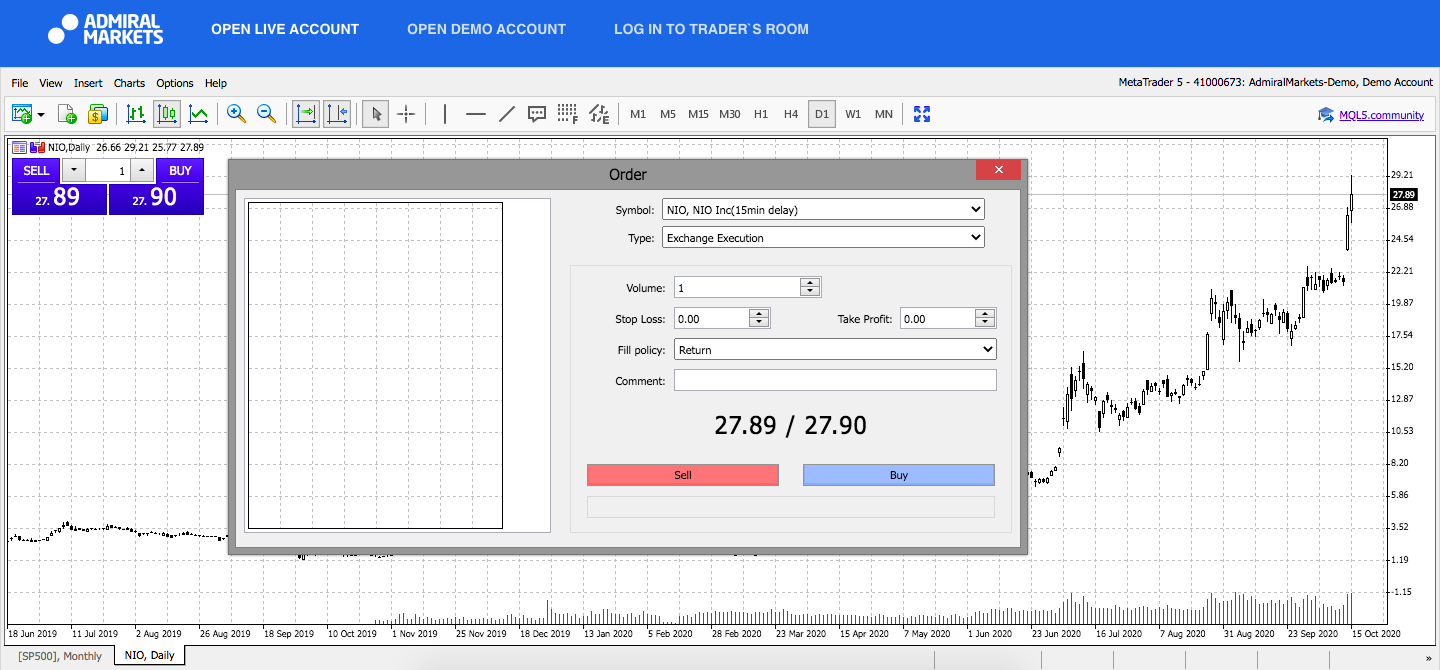
Task: Increase volume in one-click trading panel
Action: click(142, 171)
